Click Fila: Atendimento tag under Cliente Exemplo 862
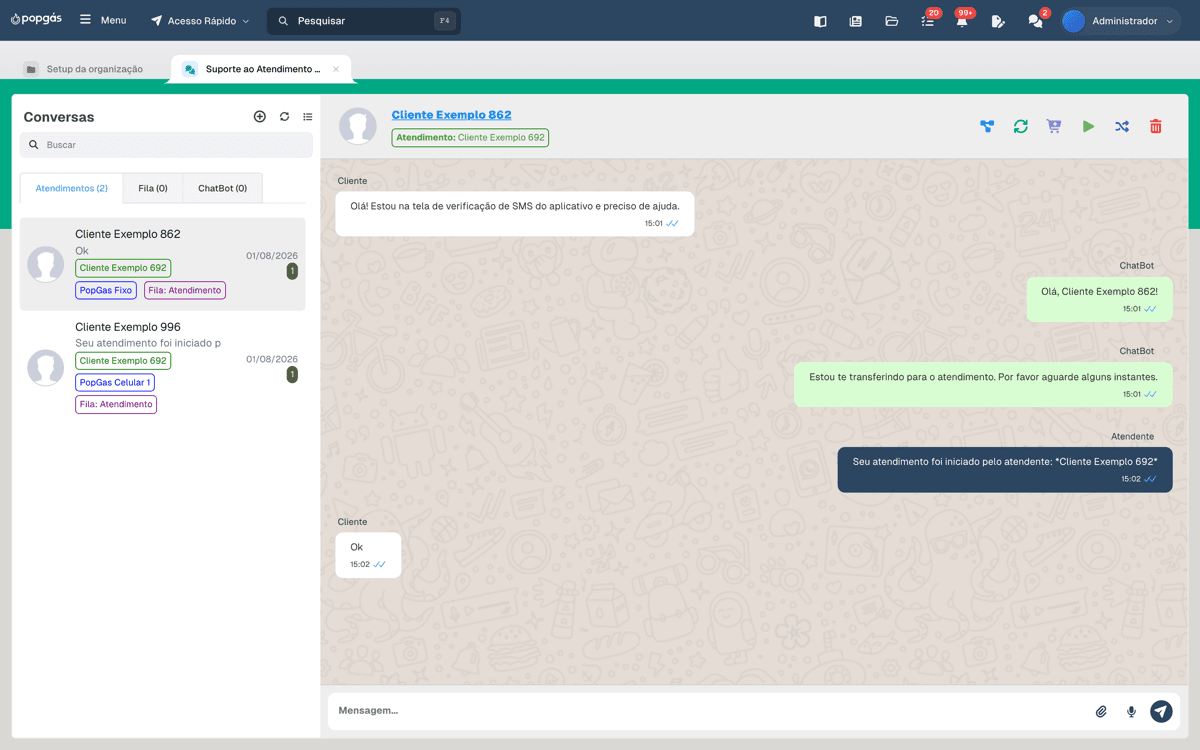This screenshot has height=750, width=1200. tap(185, 290)
